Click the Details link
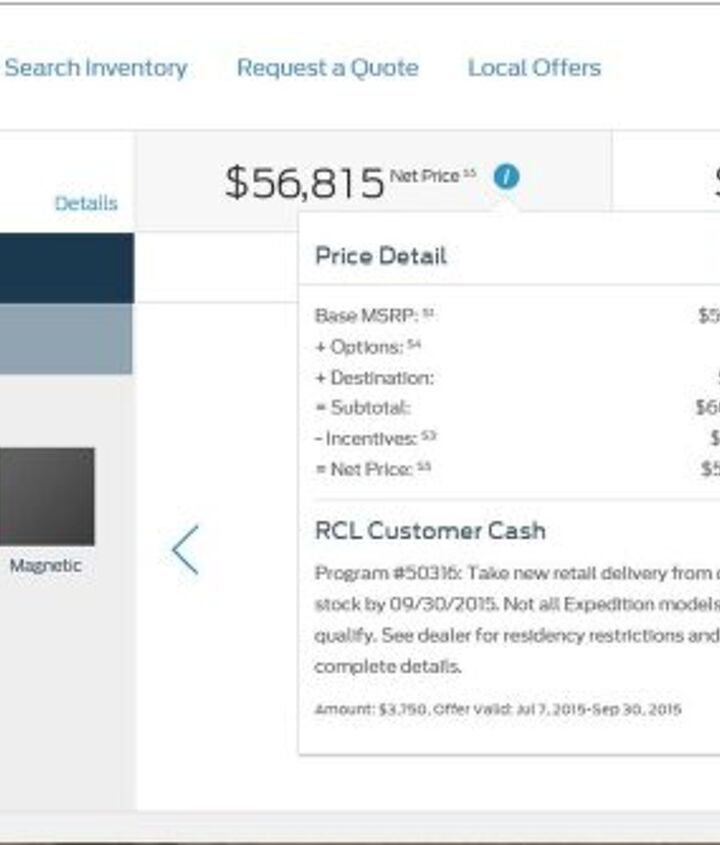This screenshot has height=845, width=720. pos(86,203)
